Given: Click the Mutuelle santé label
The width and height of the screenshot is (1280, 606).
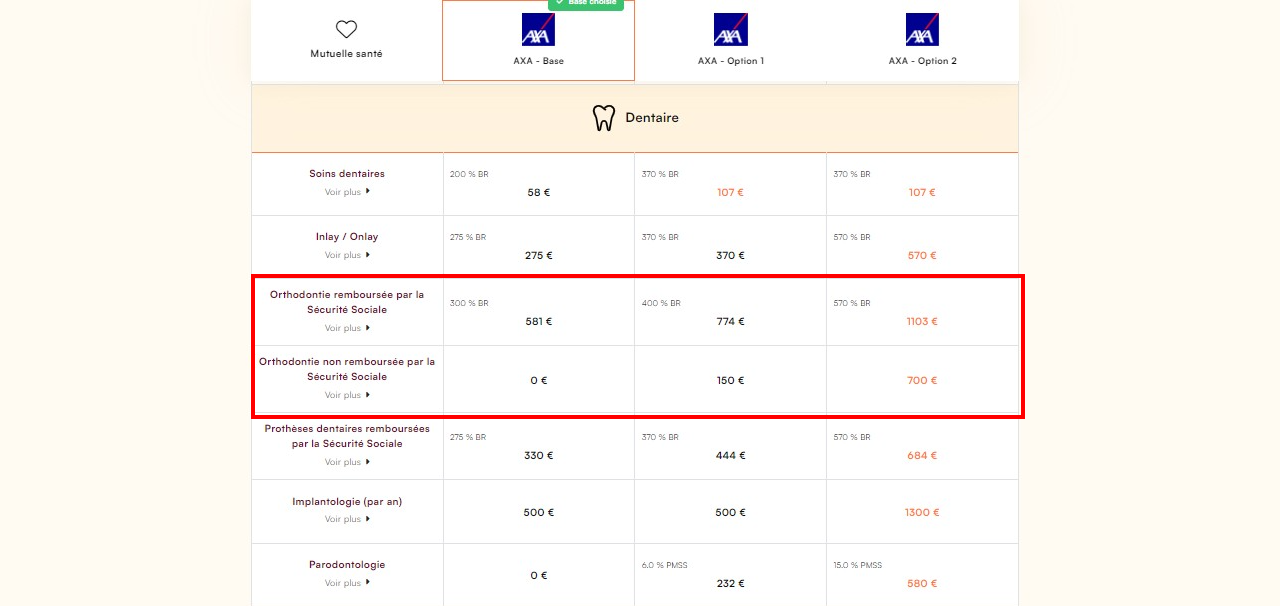Looking at the screenshot, I should 346,54.
